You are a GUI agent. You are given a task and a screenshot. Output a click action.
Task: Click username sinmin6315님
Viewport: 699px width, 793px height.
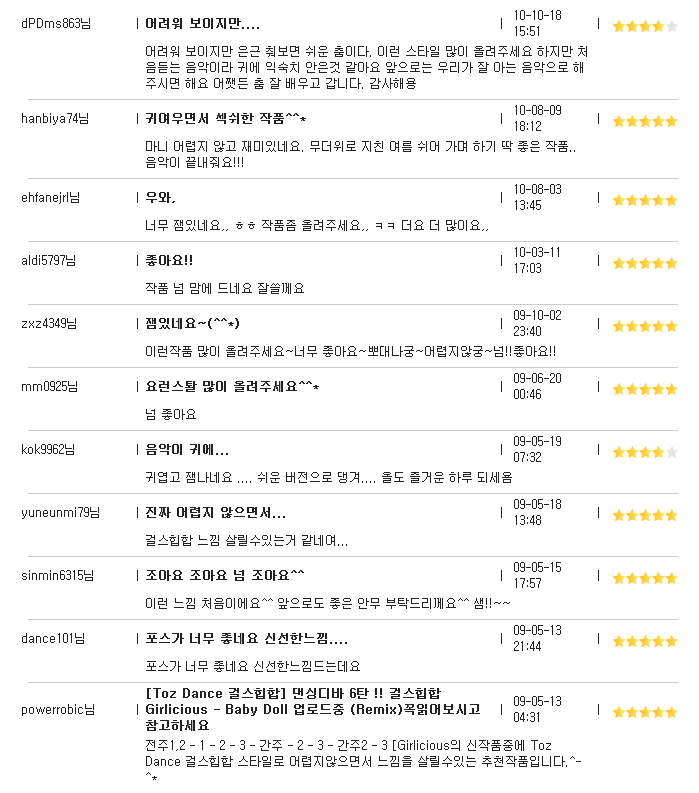(58, 576)
